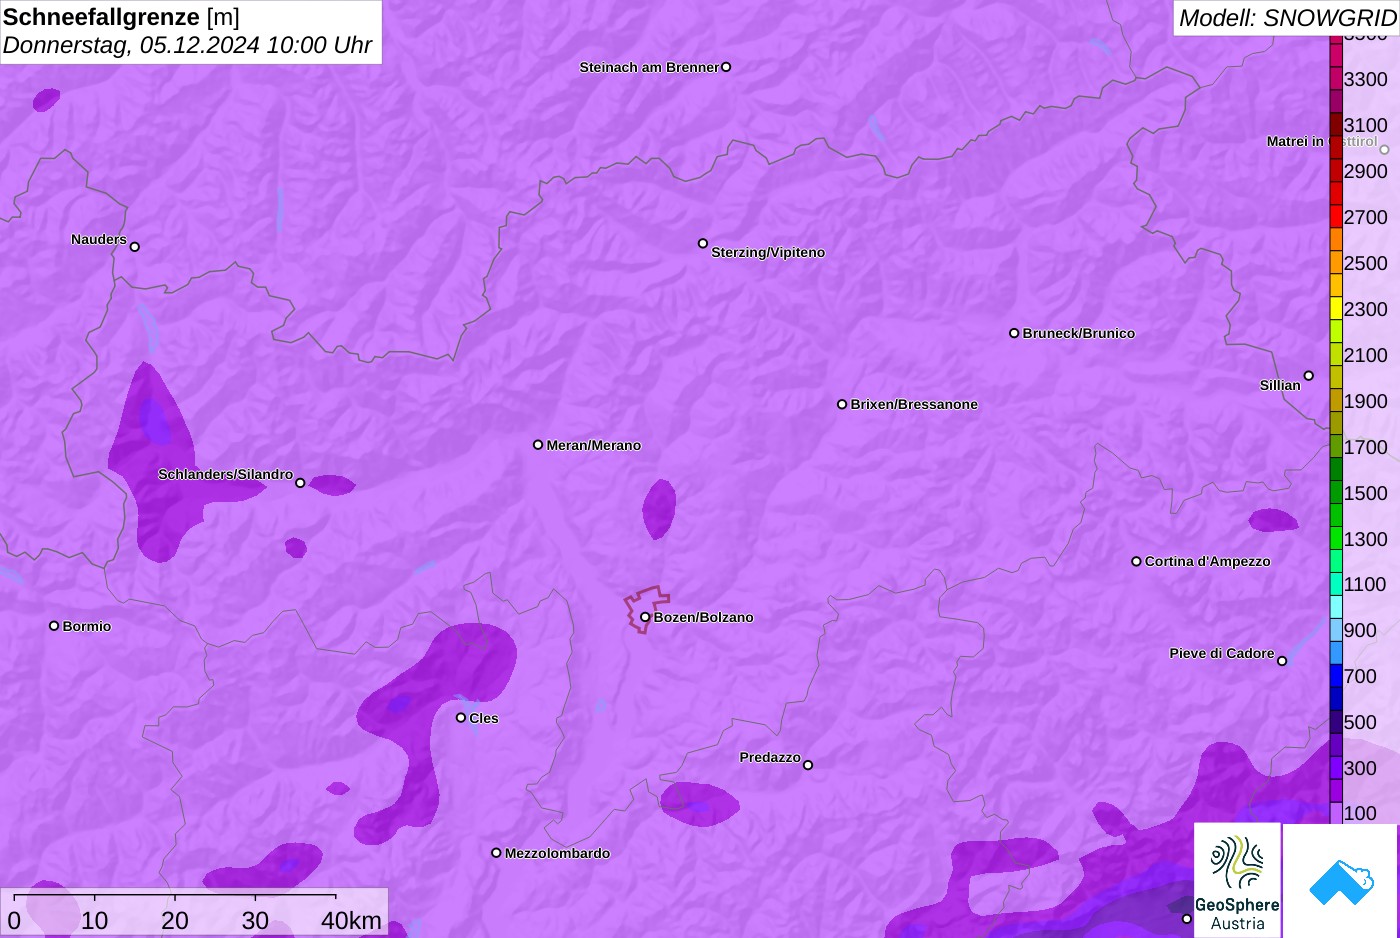Viewport: 1400px width, 938px height.
Task: Click the Bruneck/Brunico location marker
Action: [x=1014, y=333]
